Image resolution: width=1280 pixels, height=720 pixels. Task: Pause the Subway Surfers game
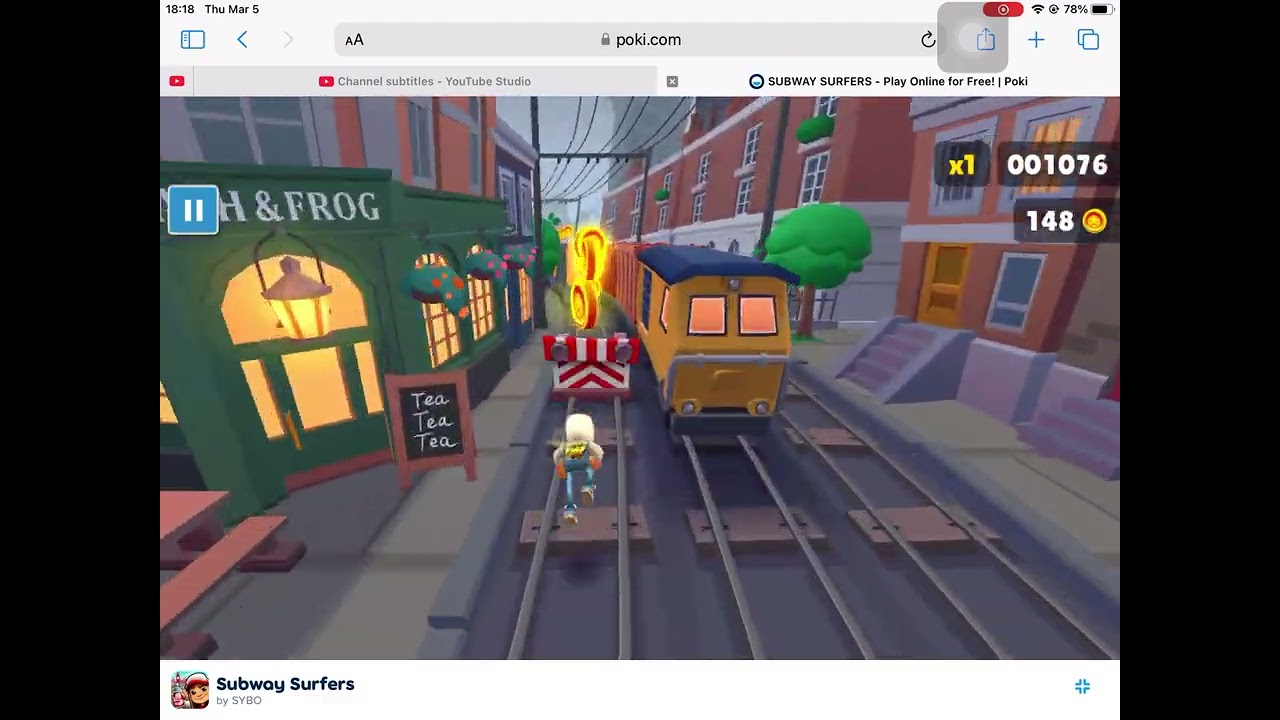click(193, 210)
